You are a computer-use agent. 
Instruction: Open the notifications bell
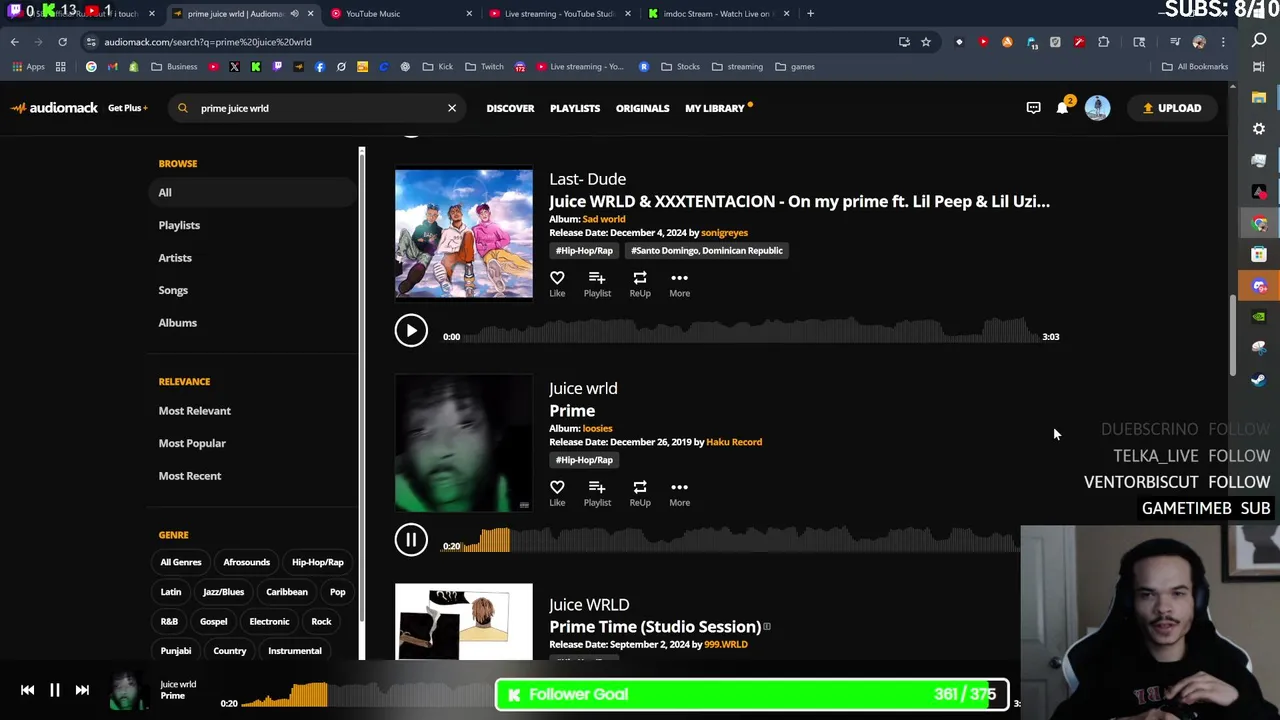pos(1063,107)
